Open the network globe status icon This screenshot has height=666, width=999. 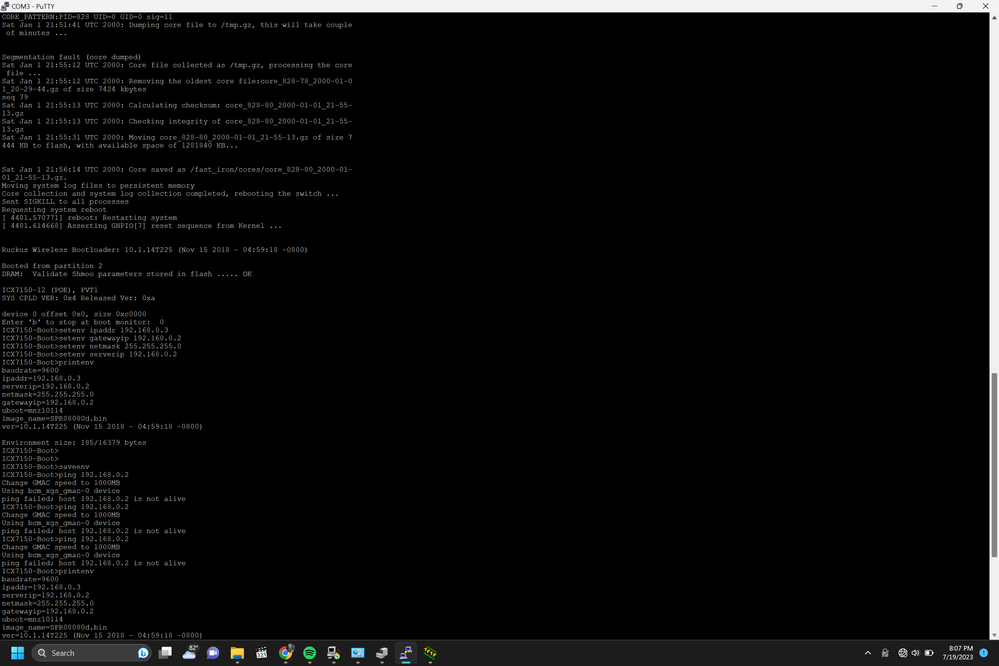[x=903, y=653]
